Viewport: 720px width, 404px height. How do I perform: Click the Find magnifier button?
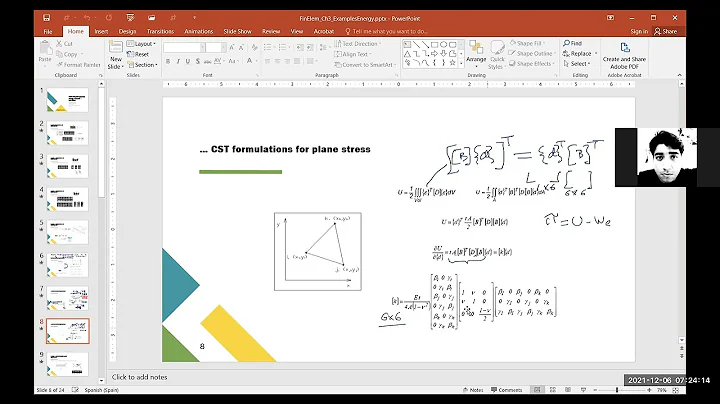point(573,43)
